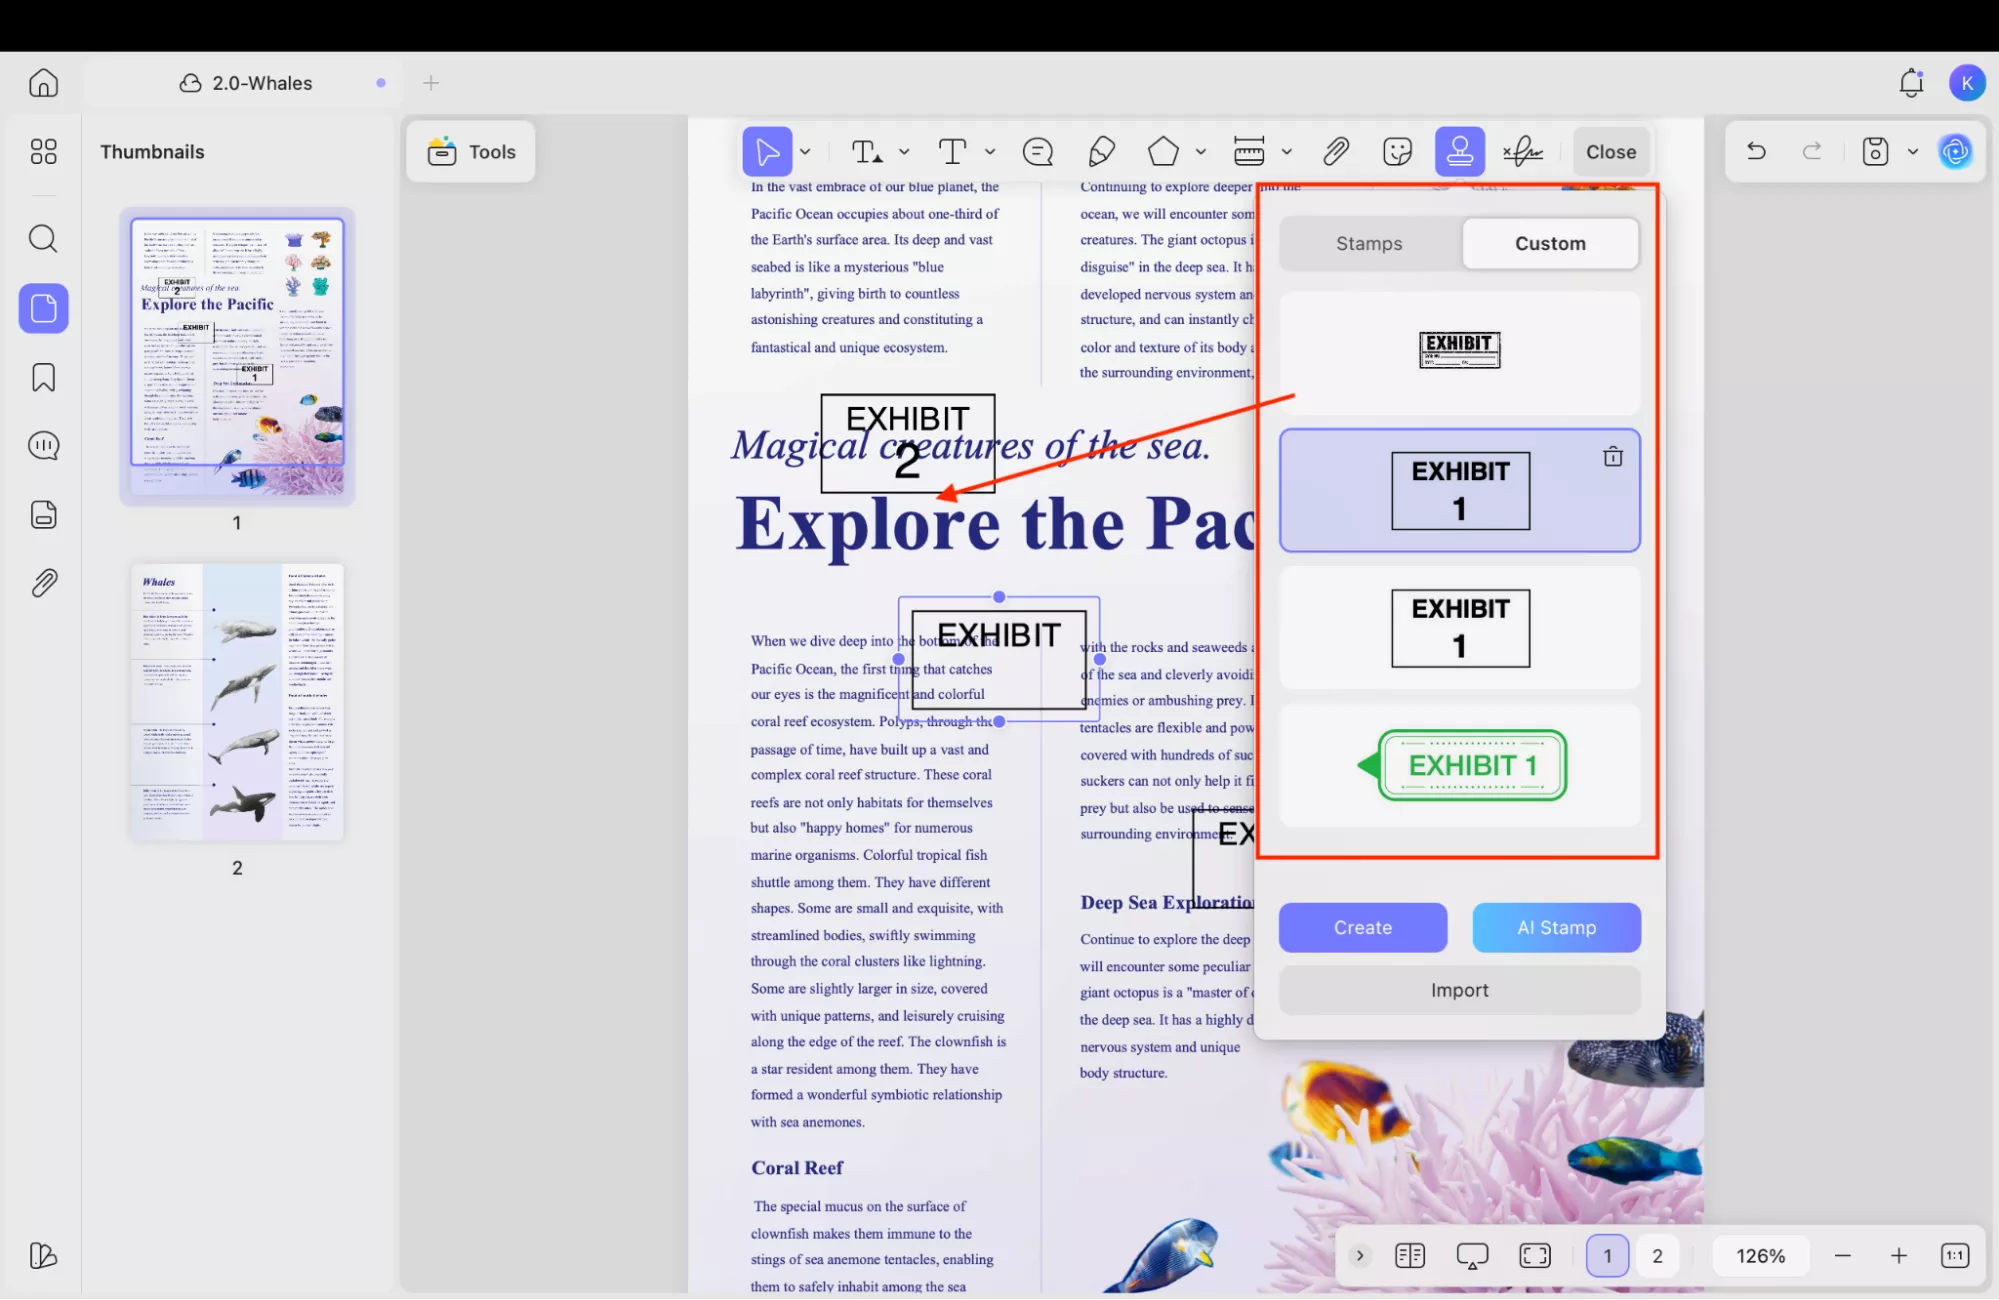Select the Signature tool
The width and height of the screenshot is (1999, 1300).
pos(1522,151)
